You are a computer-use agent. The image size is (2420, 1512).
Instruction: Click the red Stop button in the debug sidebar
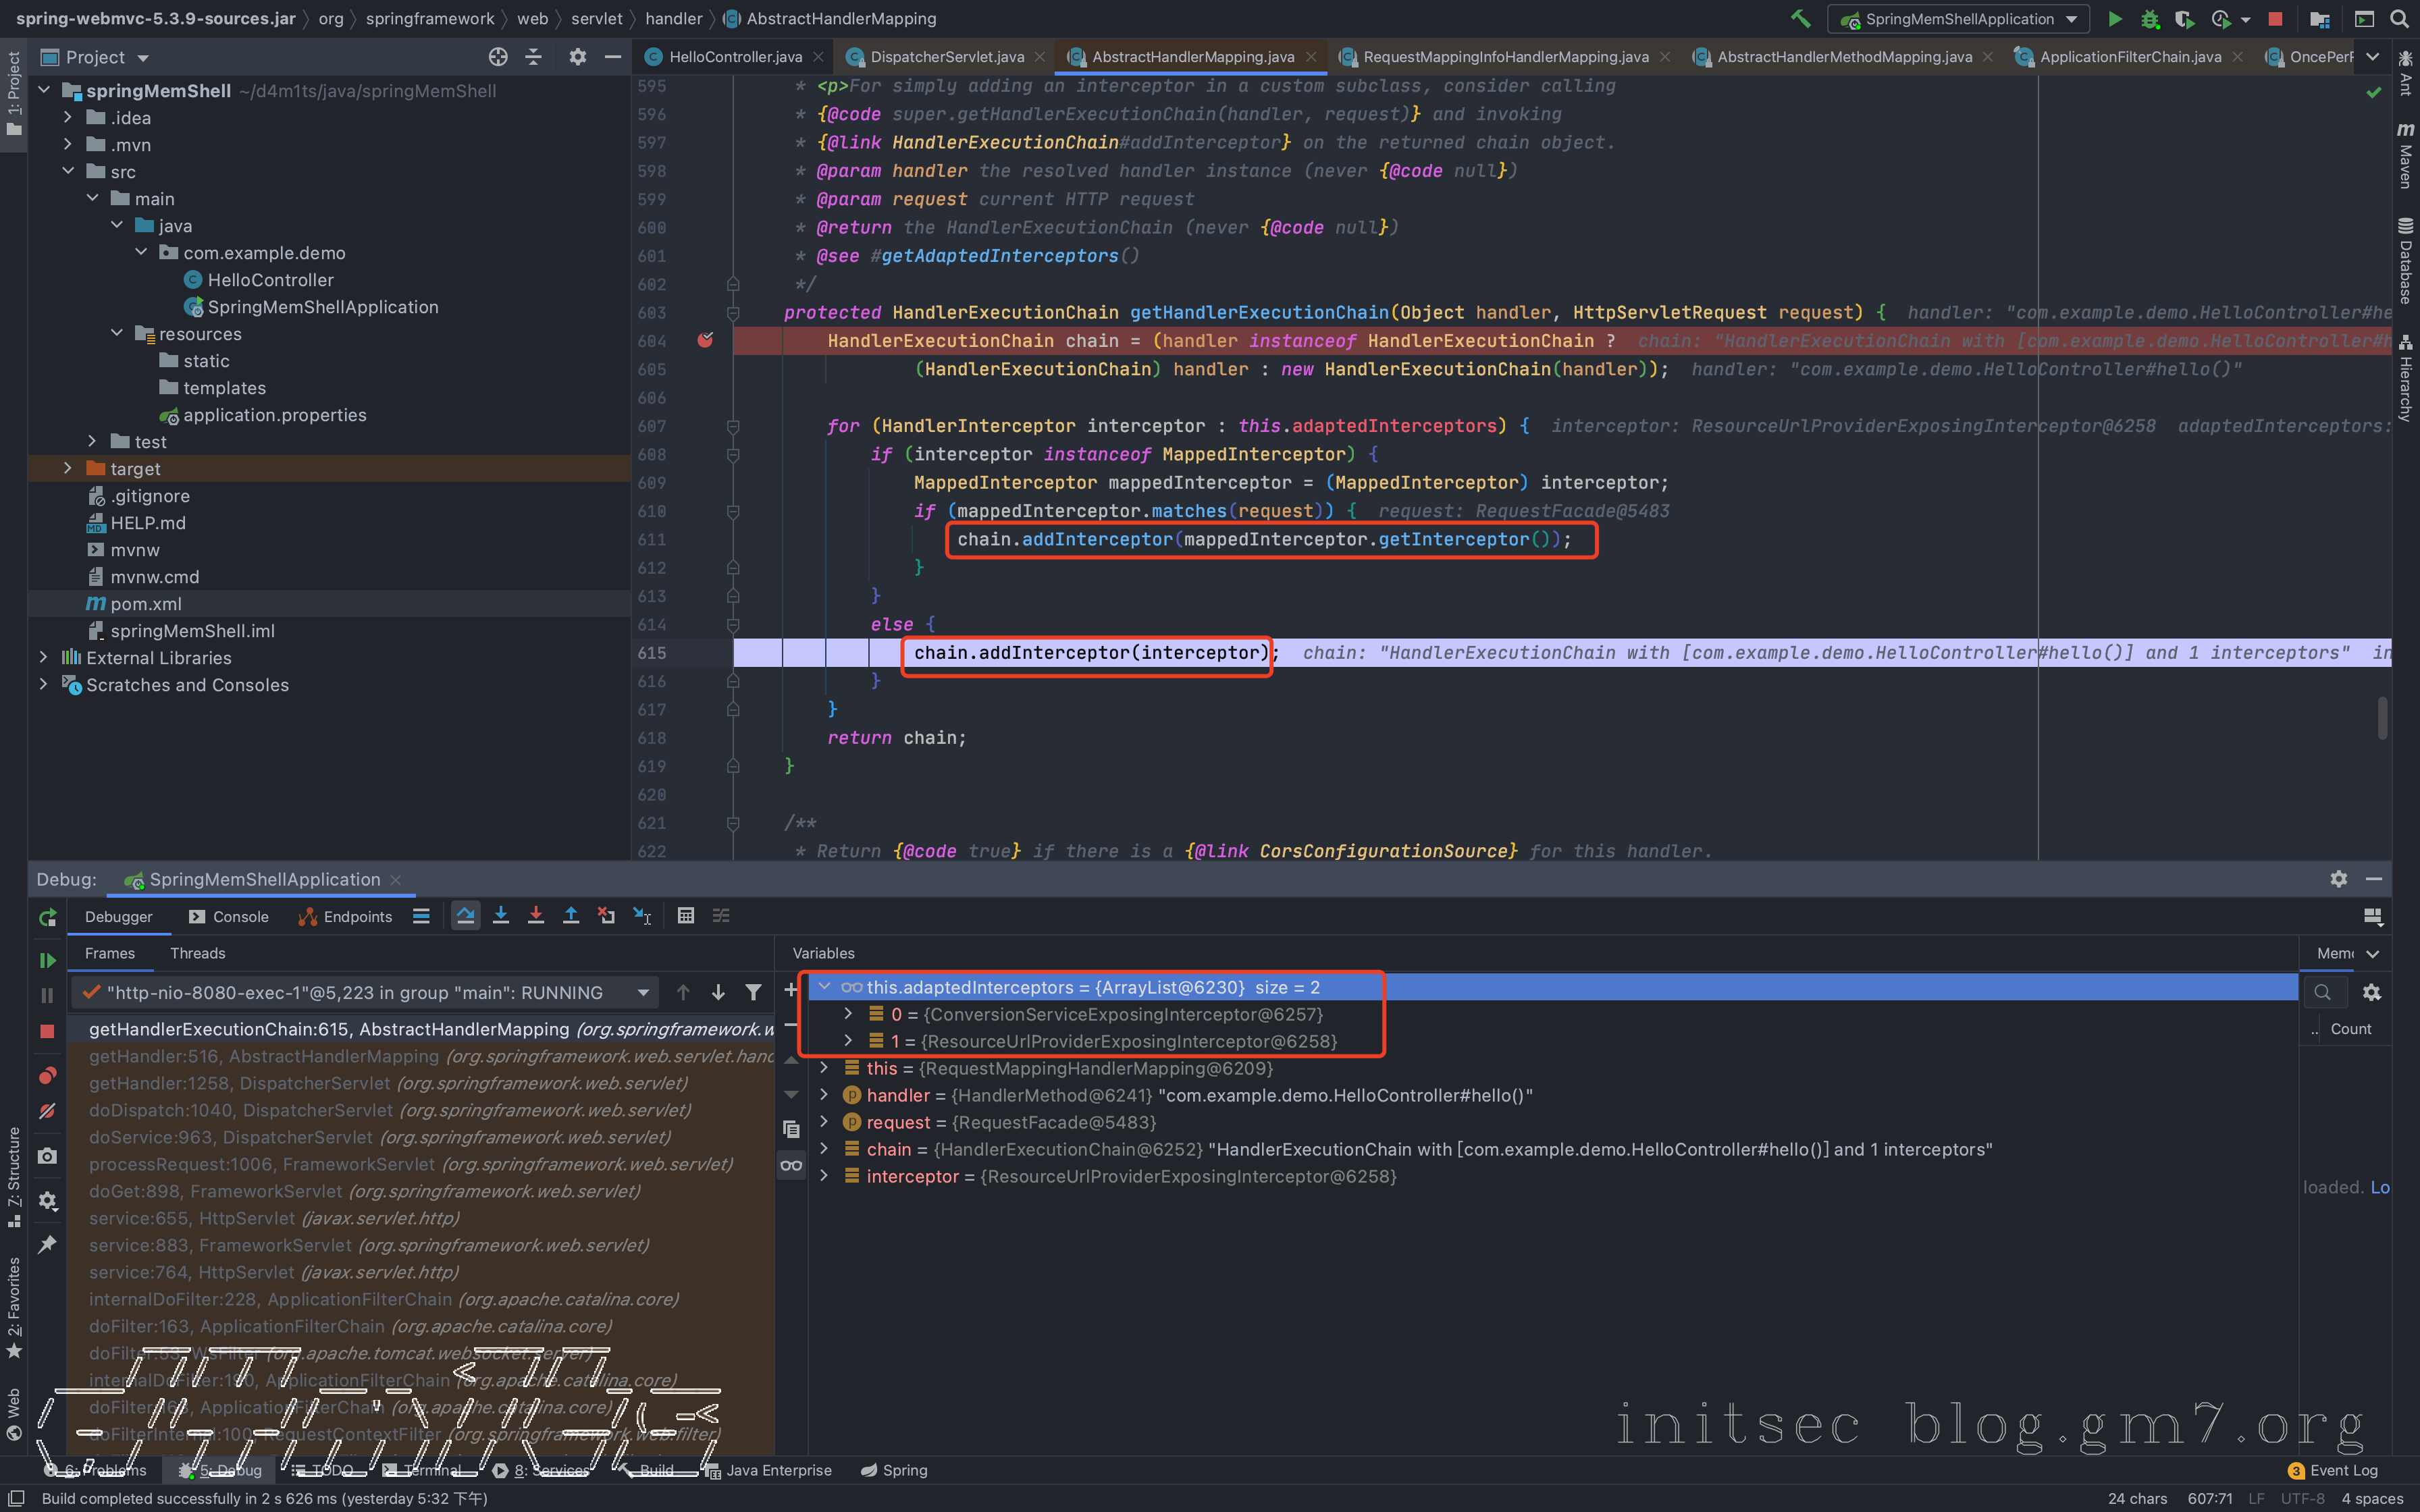click(47, 1031)
